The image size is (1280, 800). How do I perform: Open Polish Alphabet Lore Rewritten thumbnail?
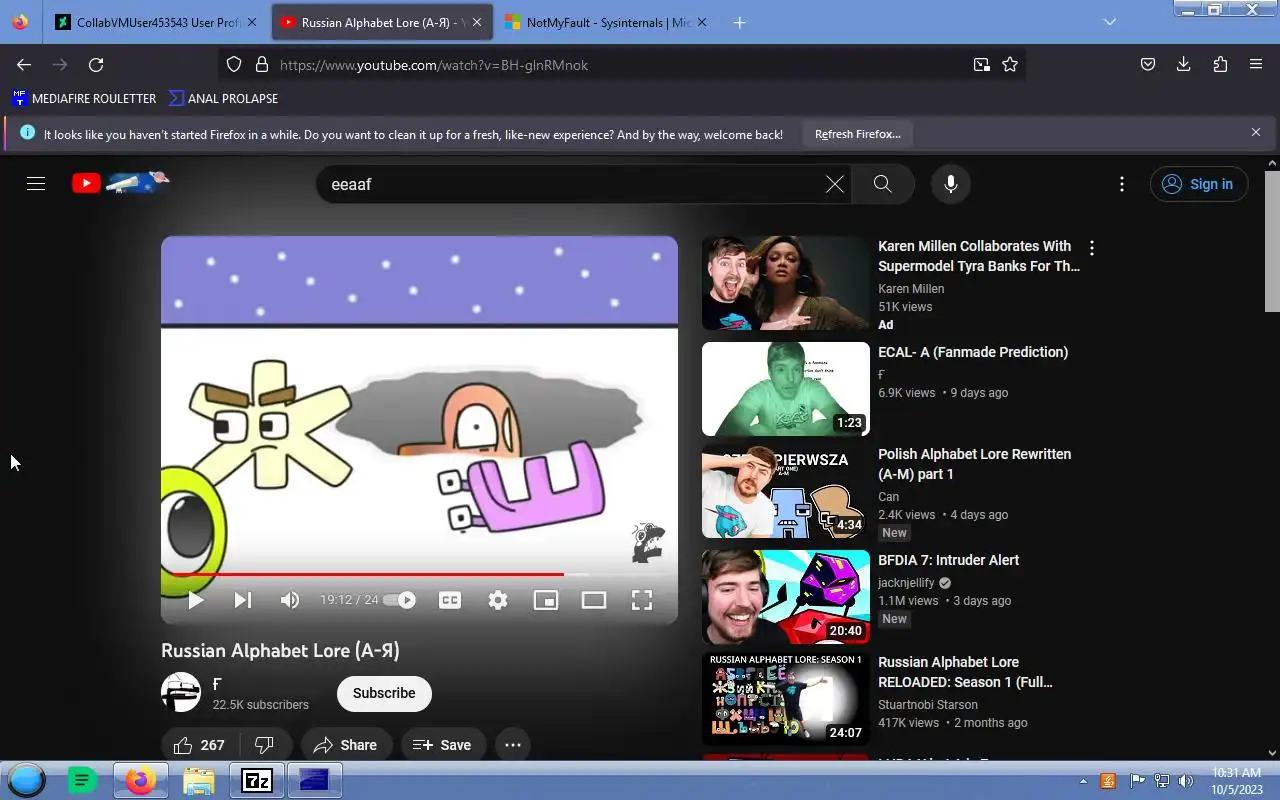click(x=786, y=491)
